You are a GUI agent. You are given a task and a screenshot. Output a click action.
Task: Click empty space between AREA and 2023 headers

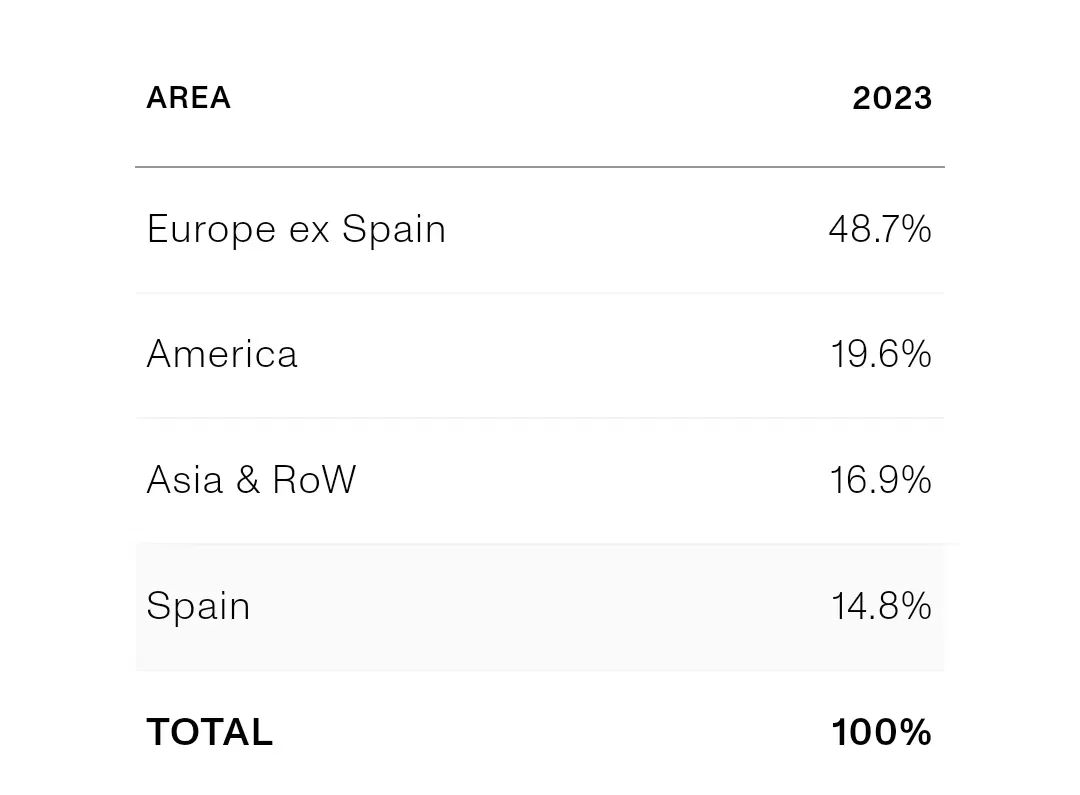tap(540, 98)
